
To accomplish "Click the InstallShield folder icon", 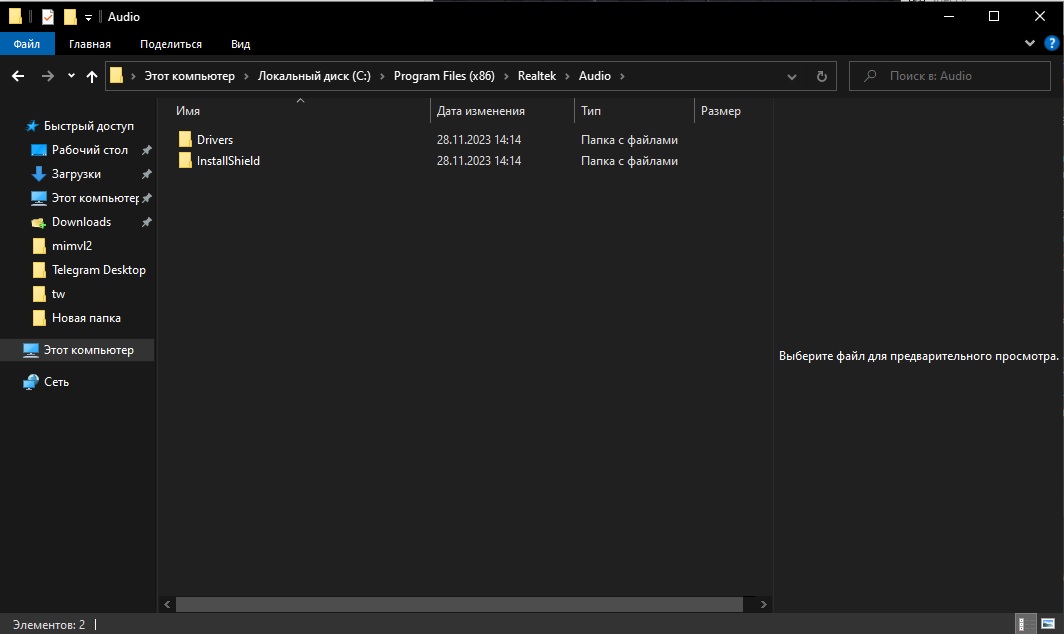I will [x=185, y=161].
